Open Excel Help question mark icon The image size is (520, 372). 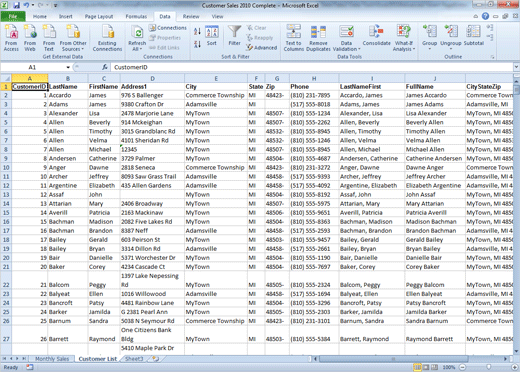[486, 16]
